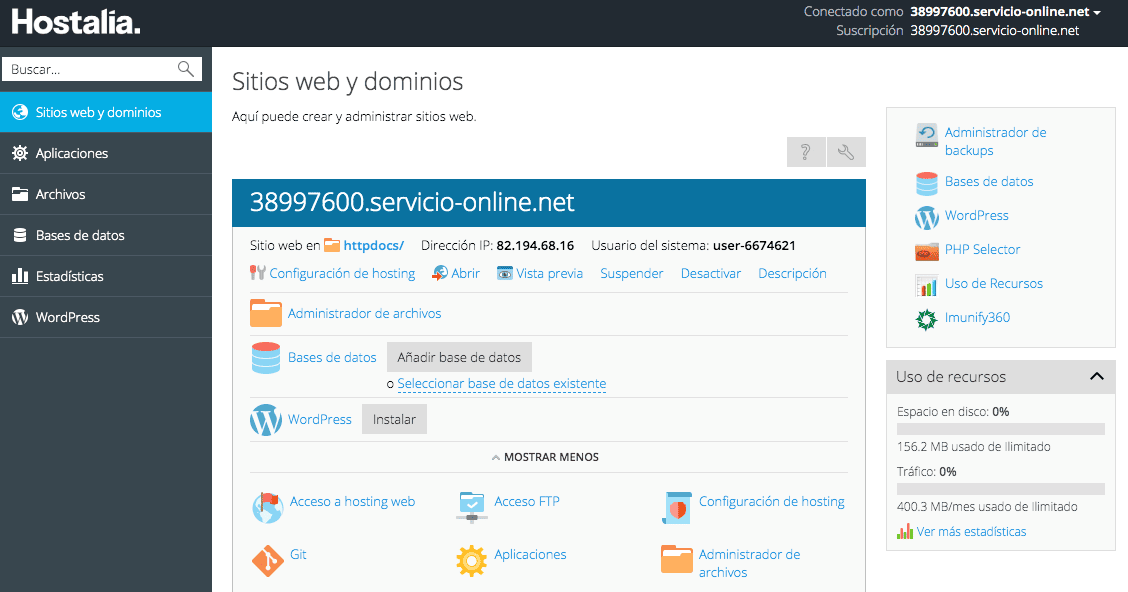
Task: View Estadísticas in the sidebar
Action: pyautogui.click(x=106, y=276)
